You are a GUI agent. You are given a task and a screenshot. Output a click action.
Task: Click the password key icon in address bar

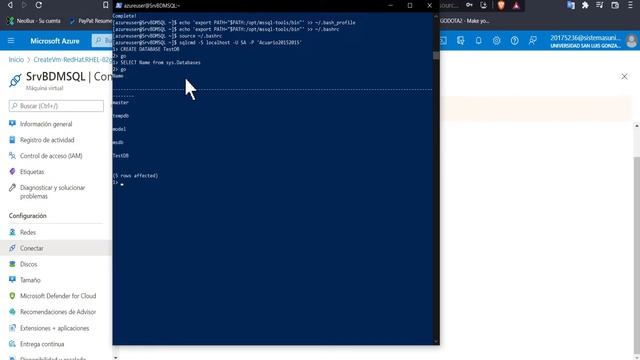(x=469, y=5)
